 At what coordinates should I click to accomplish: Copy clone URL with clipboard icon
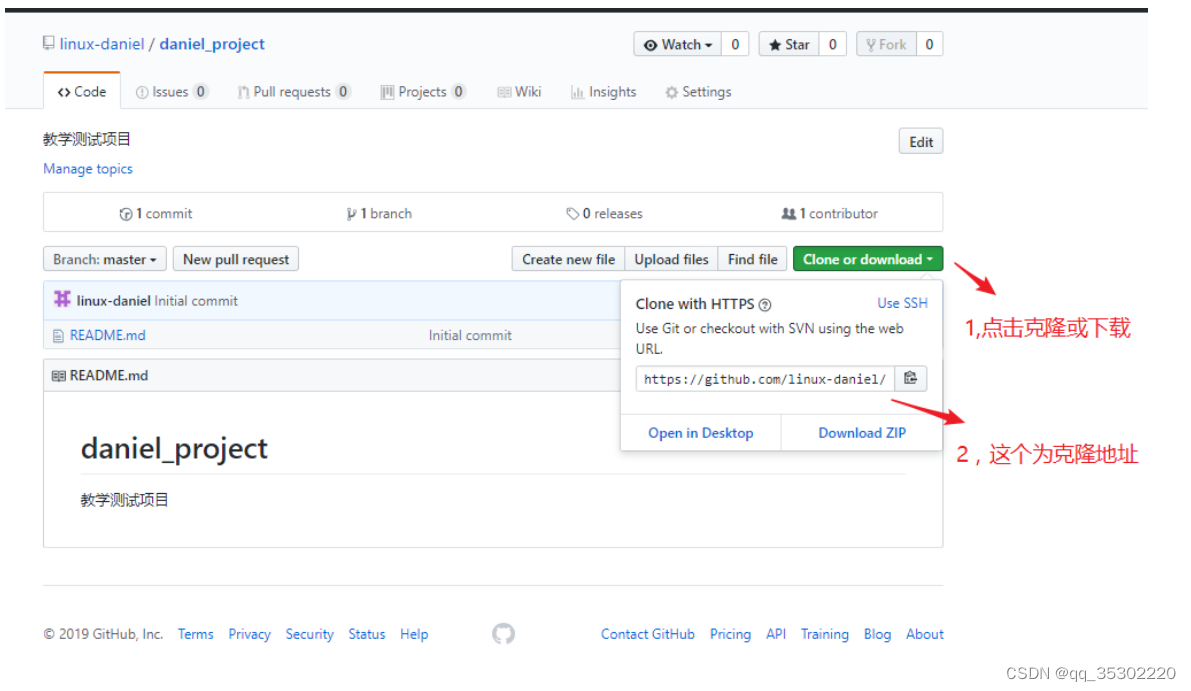911,378
